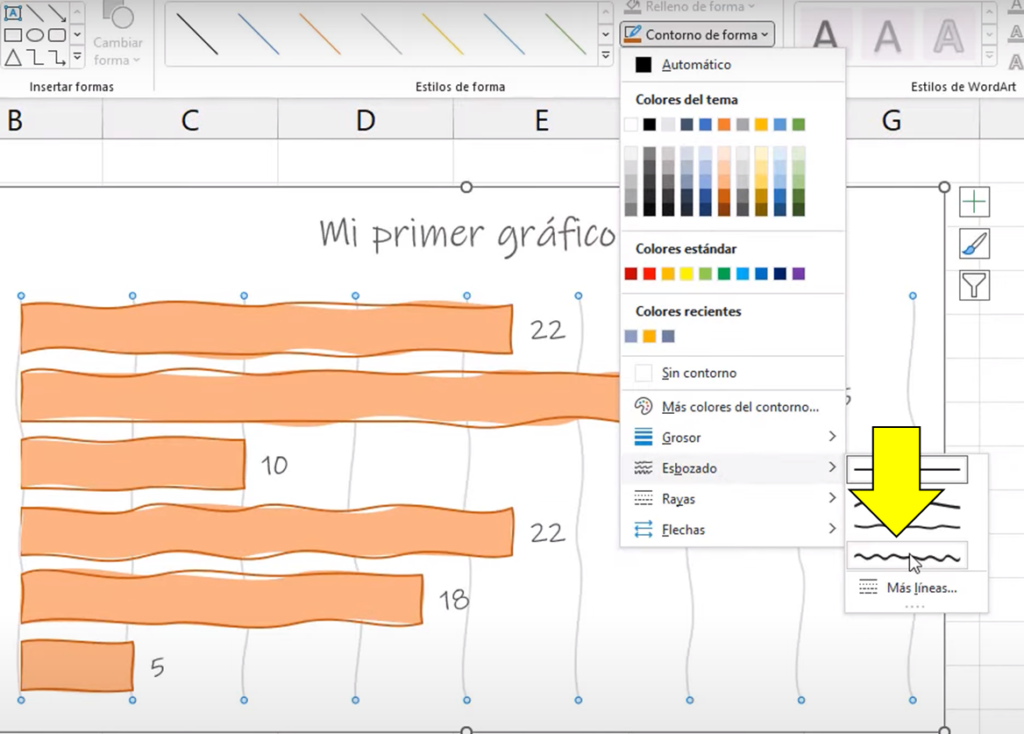
Task: Open the Chart Styles paintbrush icon
Action: pos(974,244)
